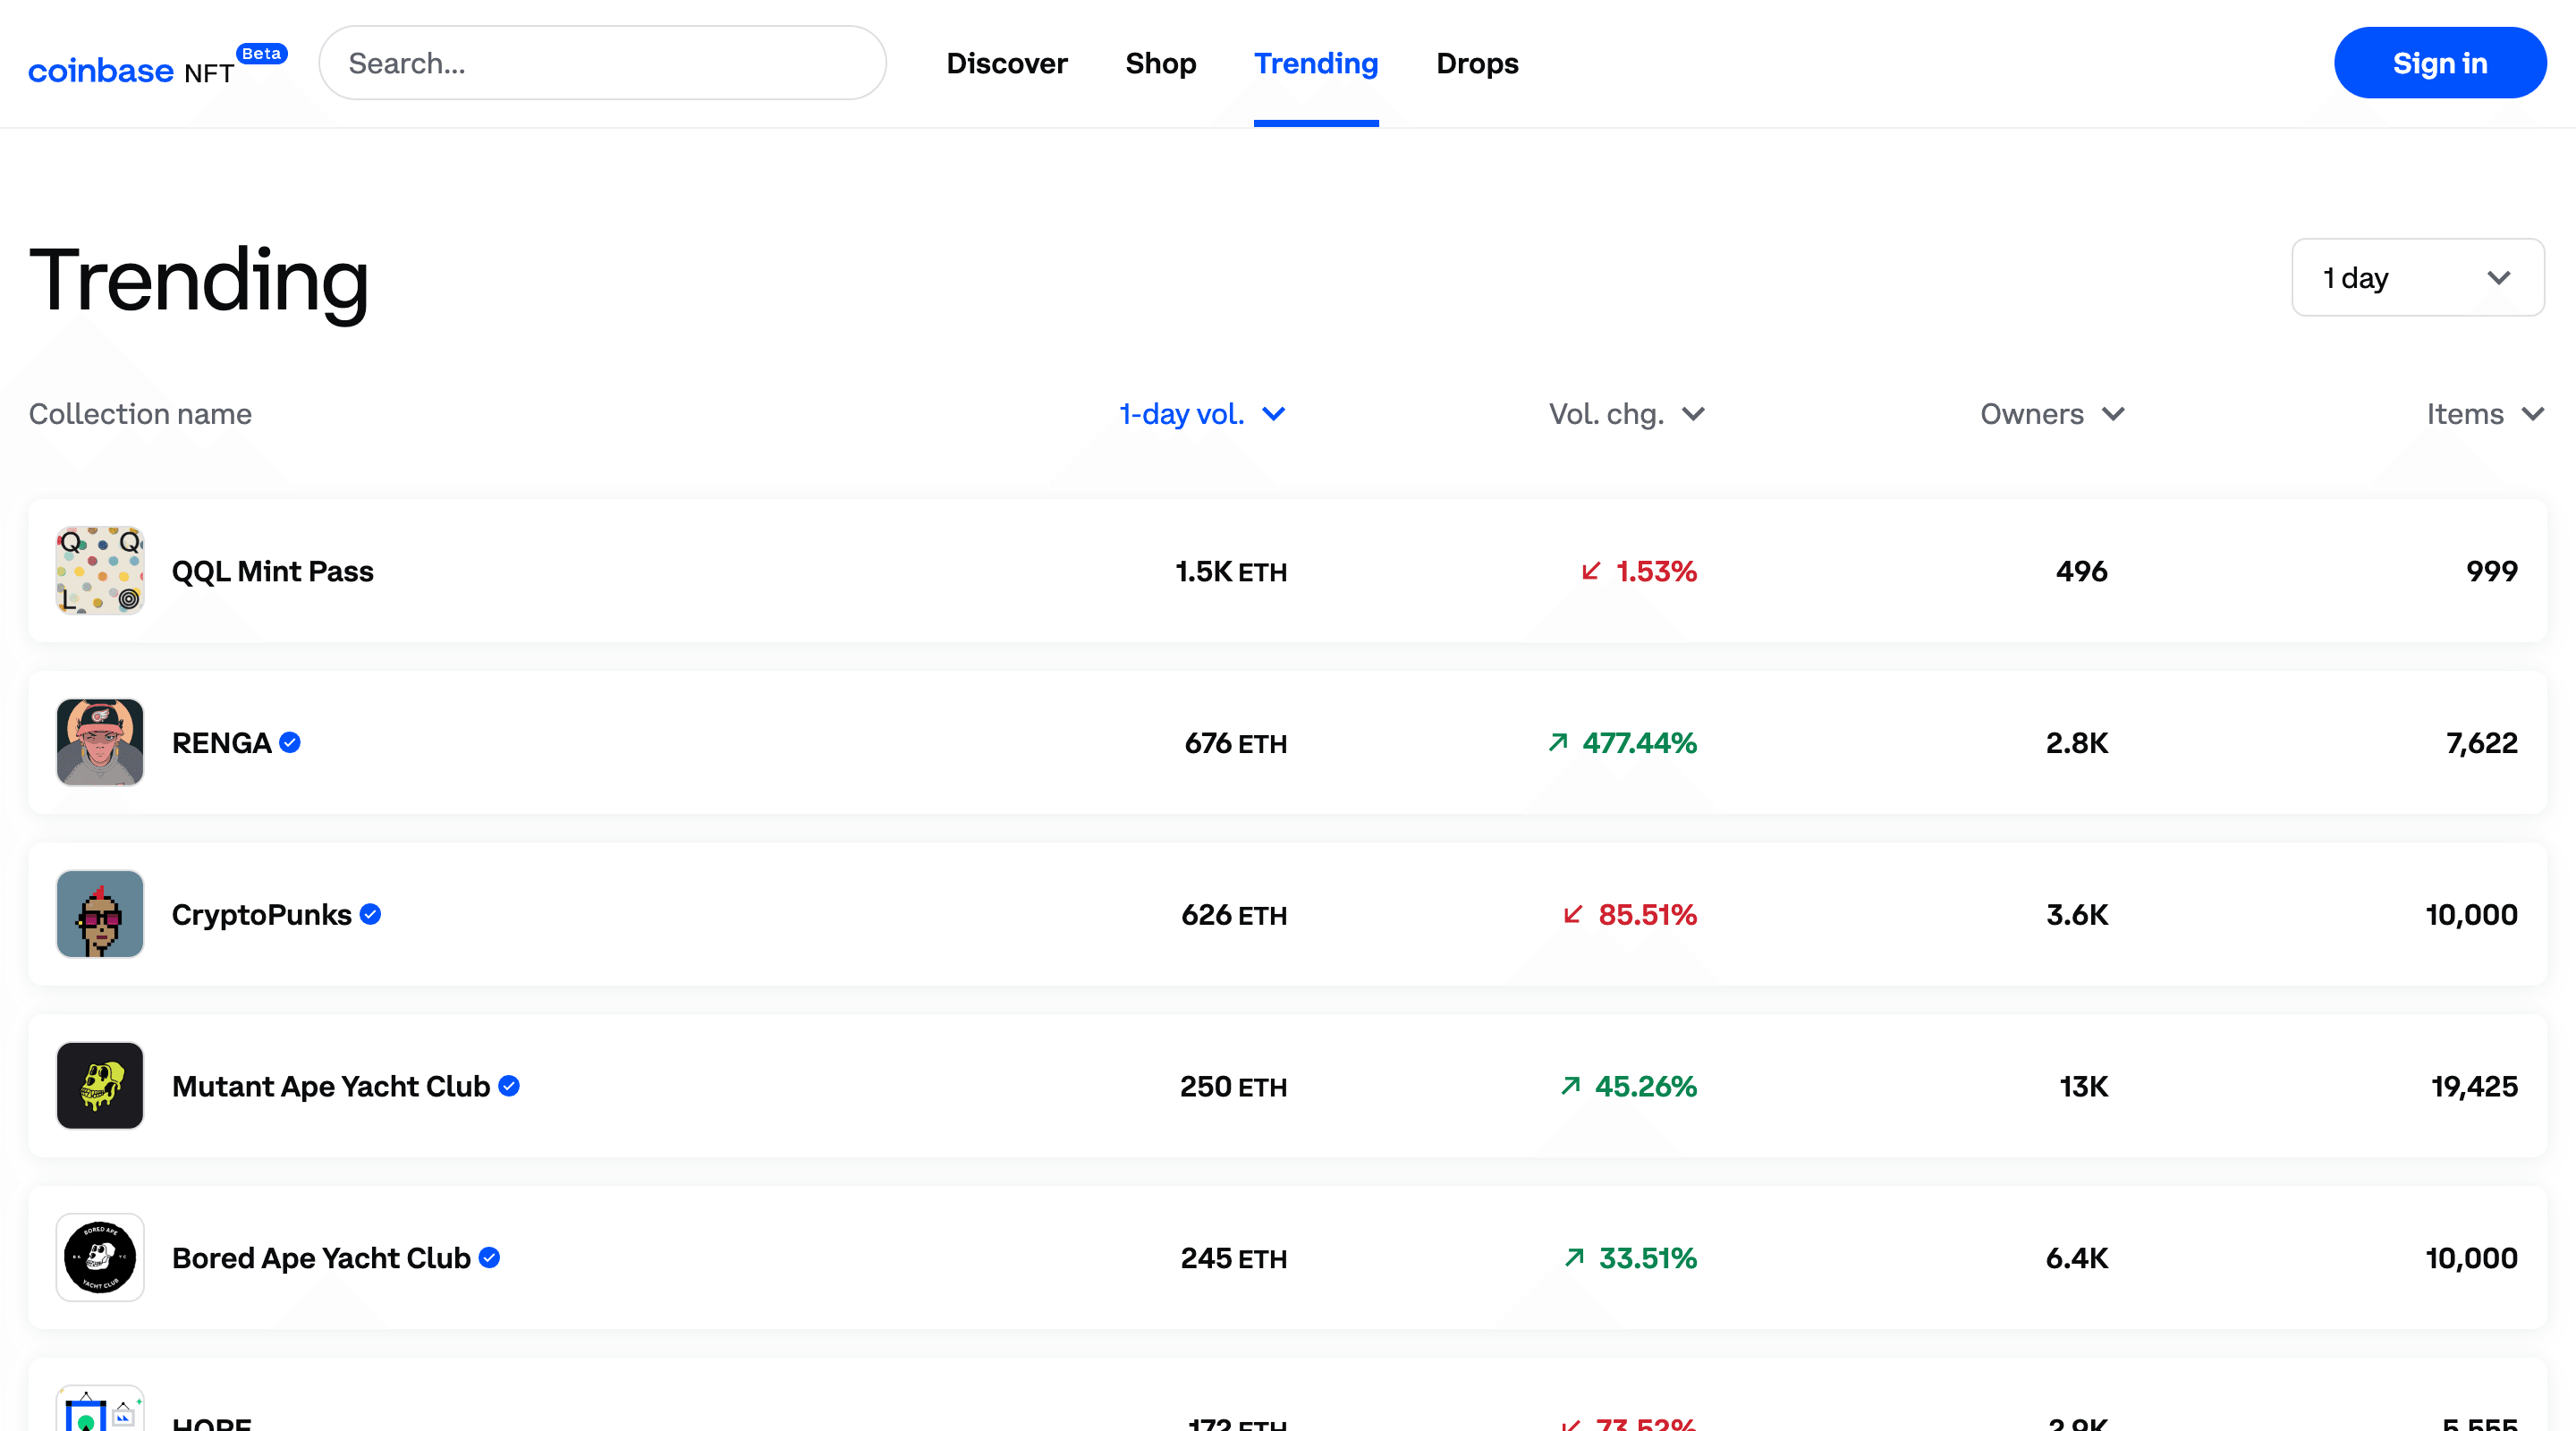Click the HOPE collection icon
Screen dimensions: 2576x1431
click(100, 1410)
